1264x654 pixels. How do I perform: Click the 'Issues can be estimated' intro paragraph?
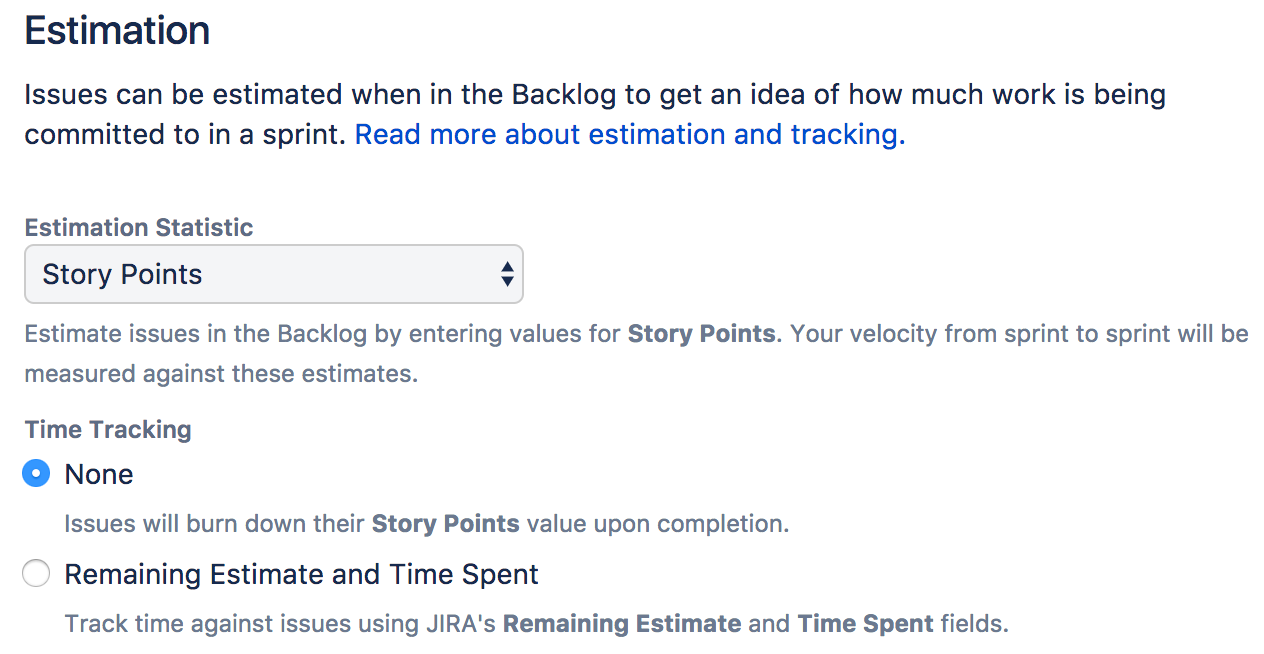point(595,115)
